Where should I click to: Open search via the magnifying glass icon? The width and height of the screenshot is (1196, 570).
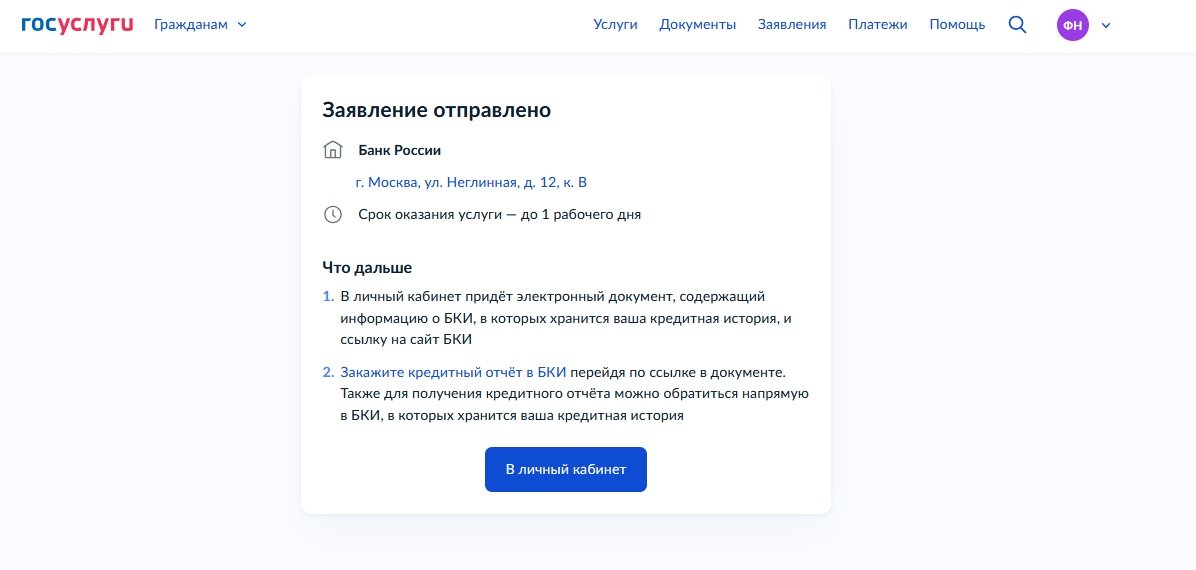click(1017, 25)
